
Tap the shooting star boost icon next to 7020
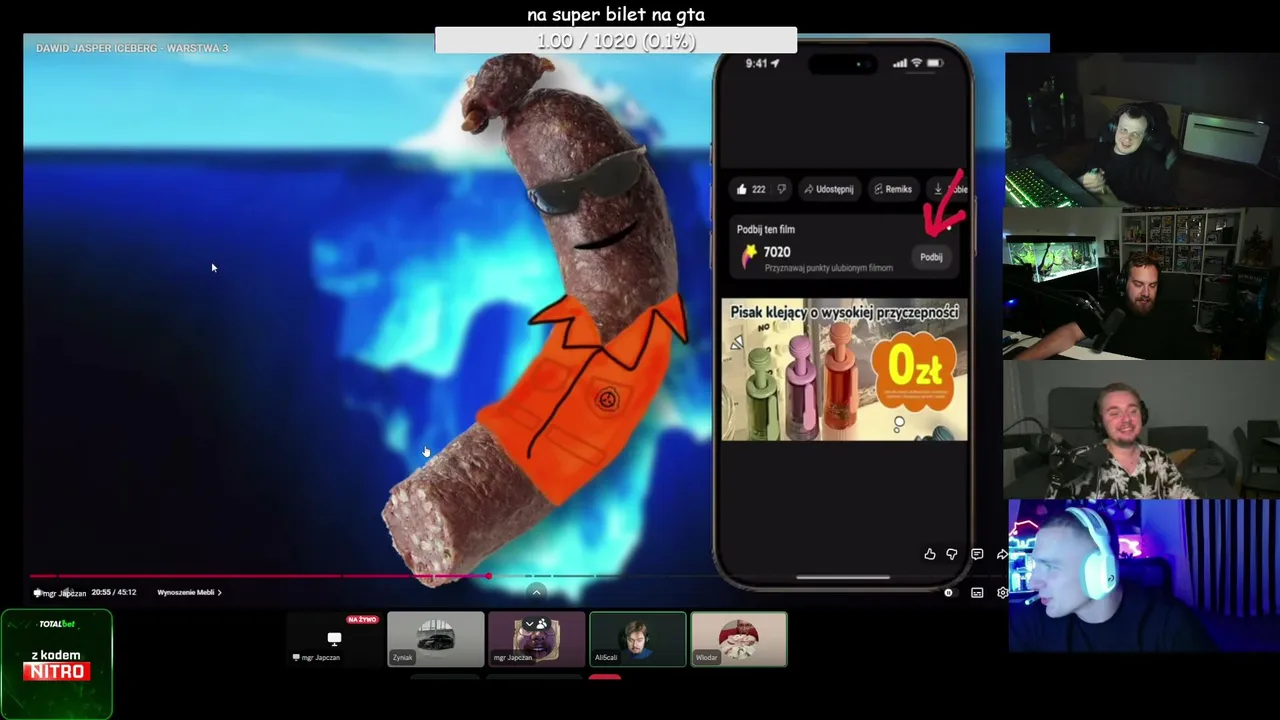(749, 257)
